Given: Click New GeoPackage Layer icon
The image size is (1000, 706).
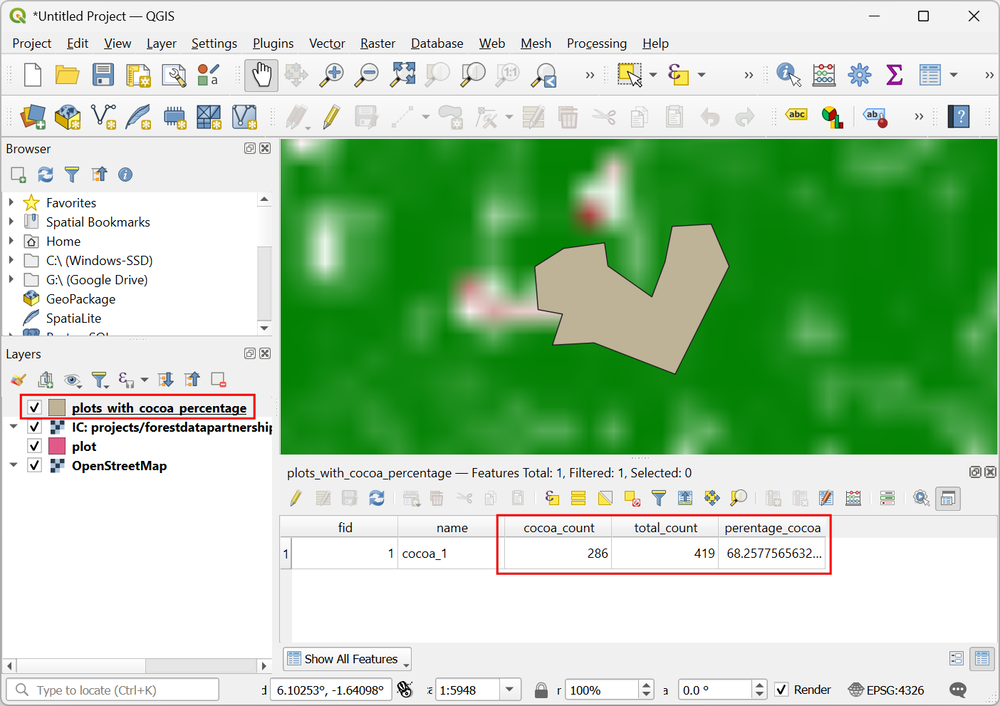Looking at the screenshot, I should coord(68,117).
